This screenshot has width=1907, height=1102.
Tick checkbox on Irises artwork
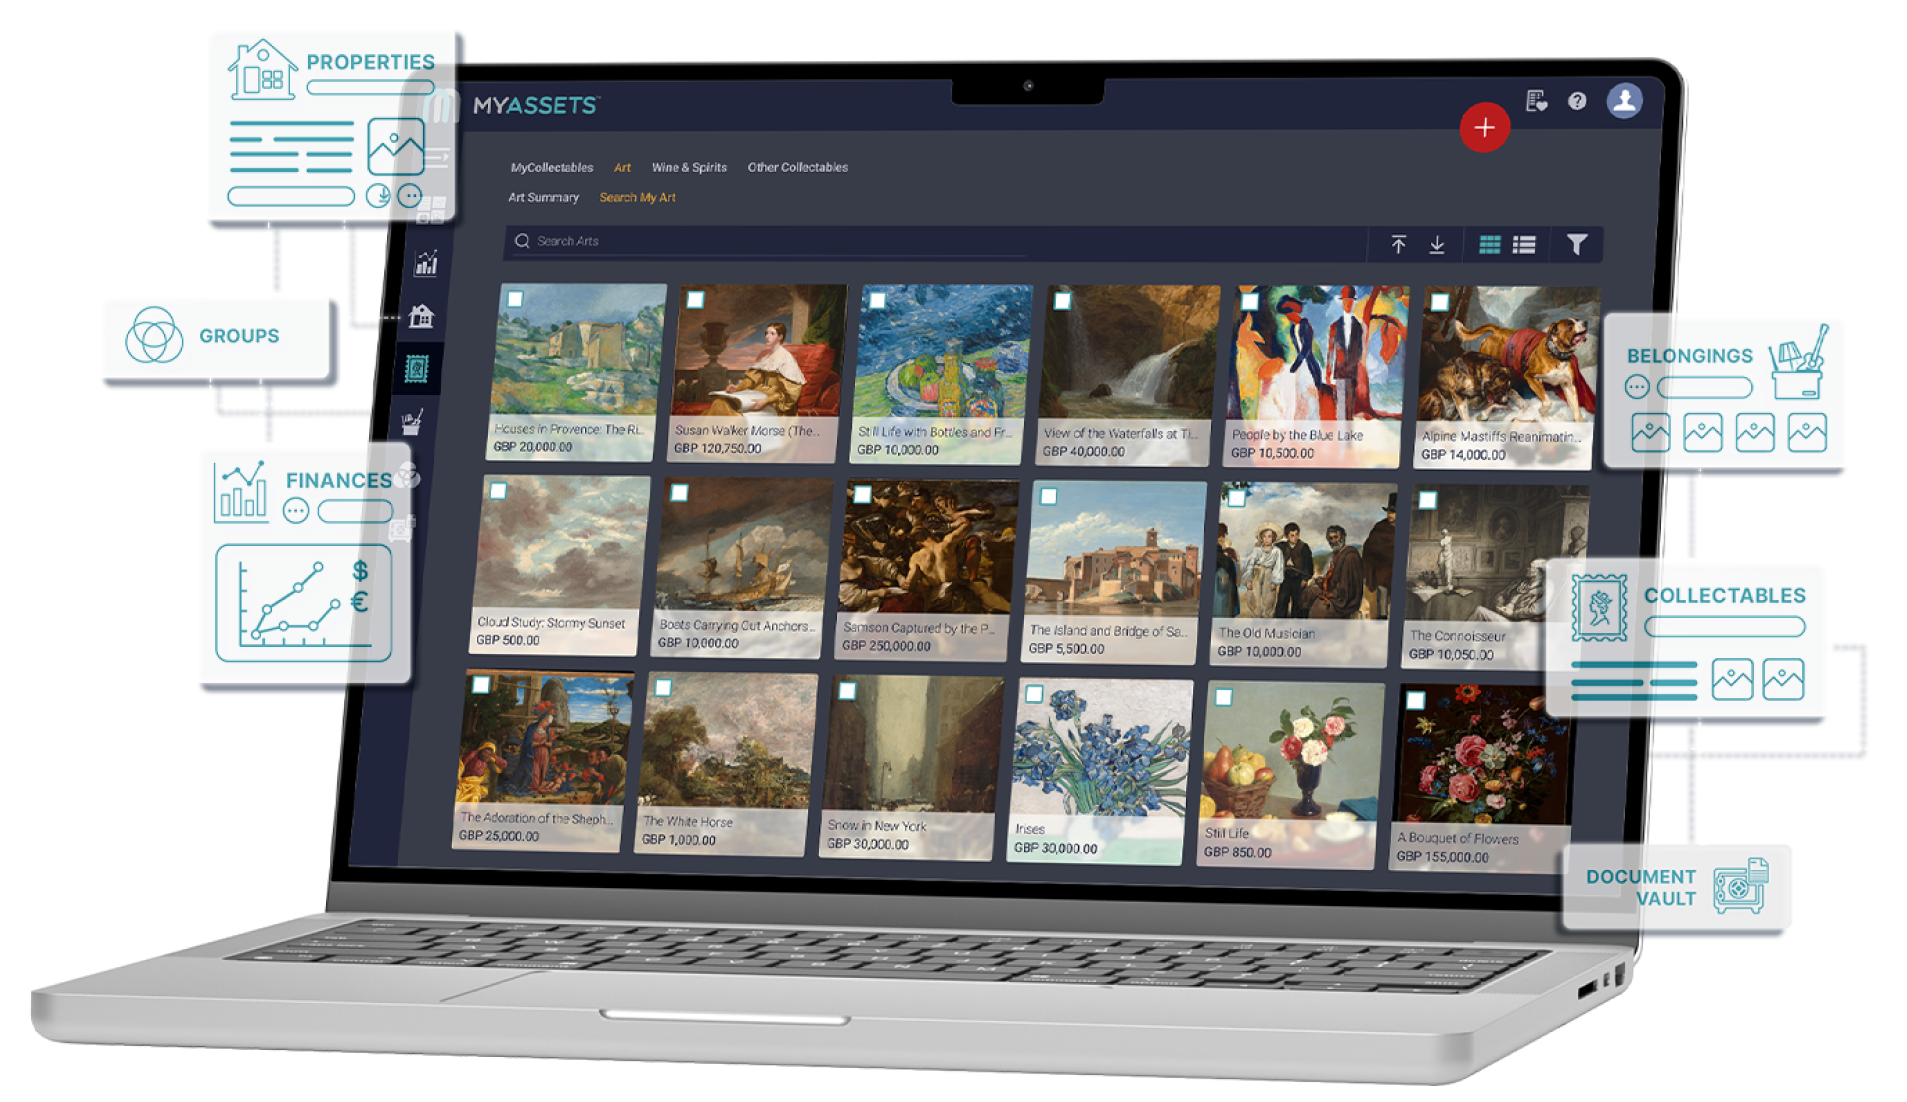coord(1034,693)
